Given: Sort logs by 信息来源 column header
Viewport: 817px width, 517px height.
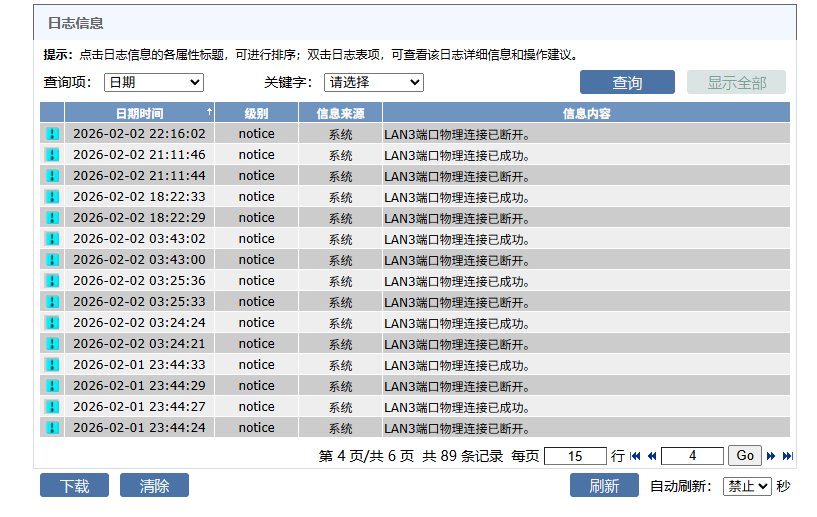Looking at the screenshot, I should coord(340,113).
